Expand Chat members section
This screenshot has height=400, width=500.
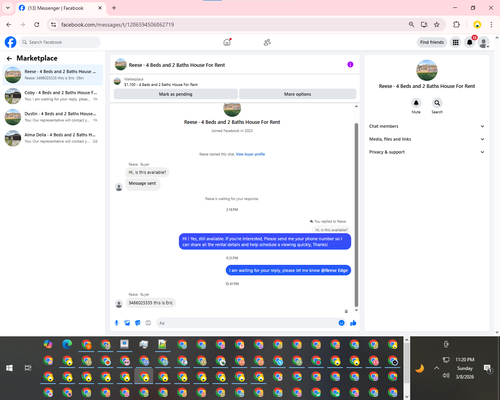point(427,126)
